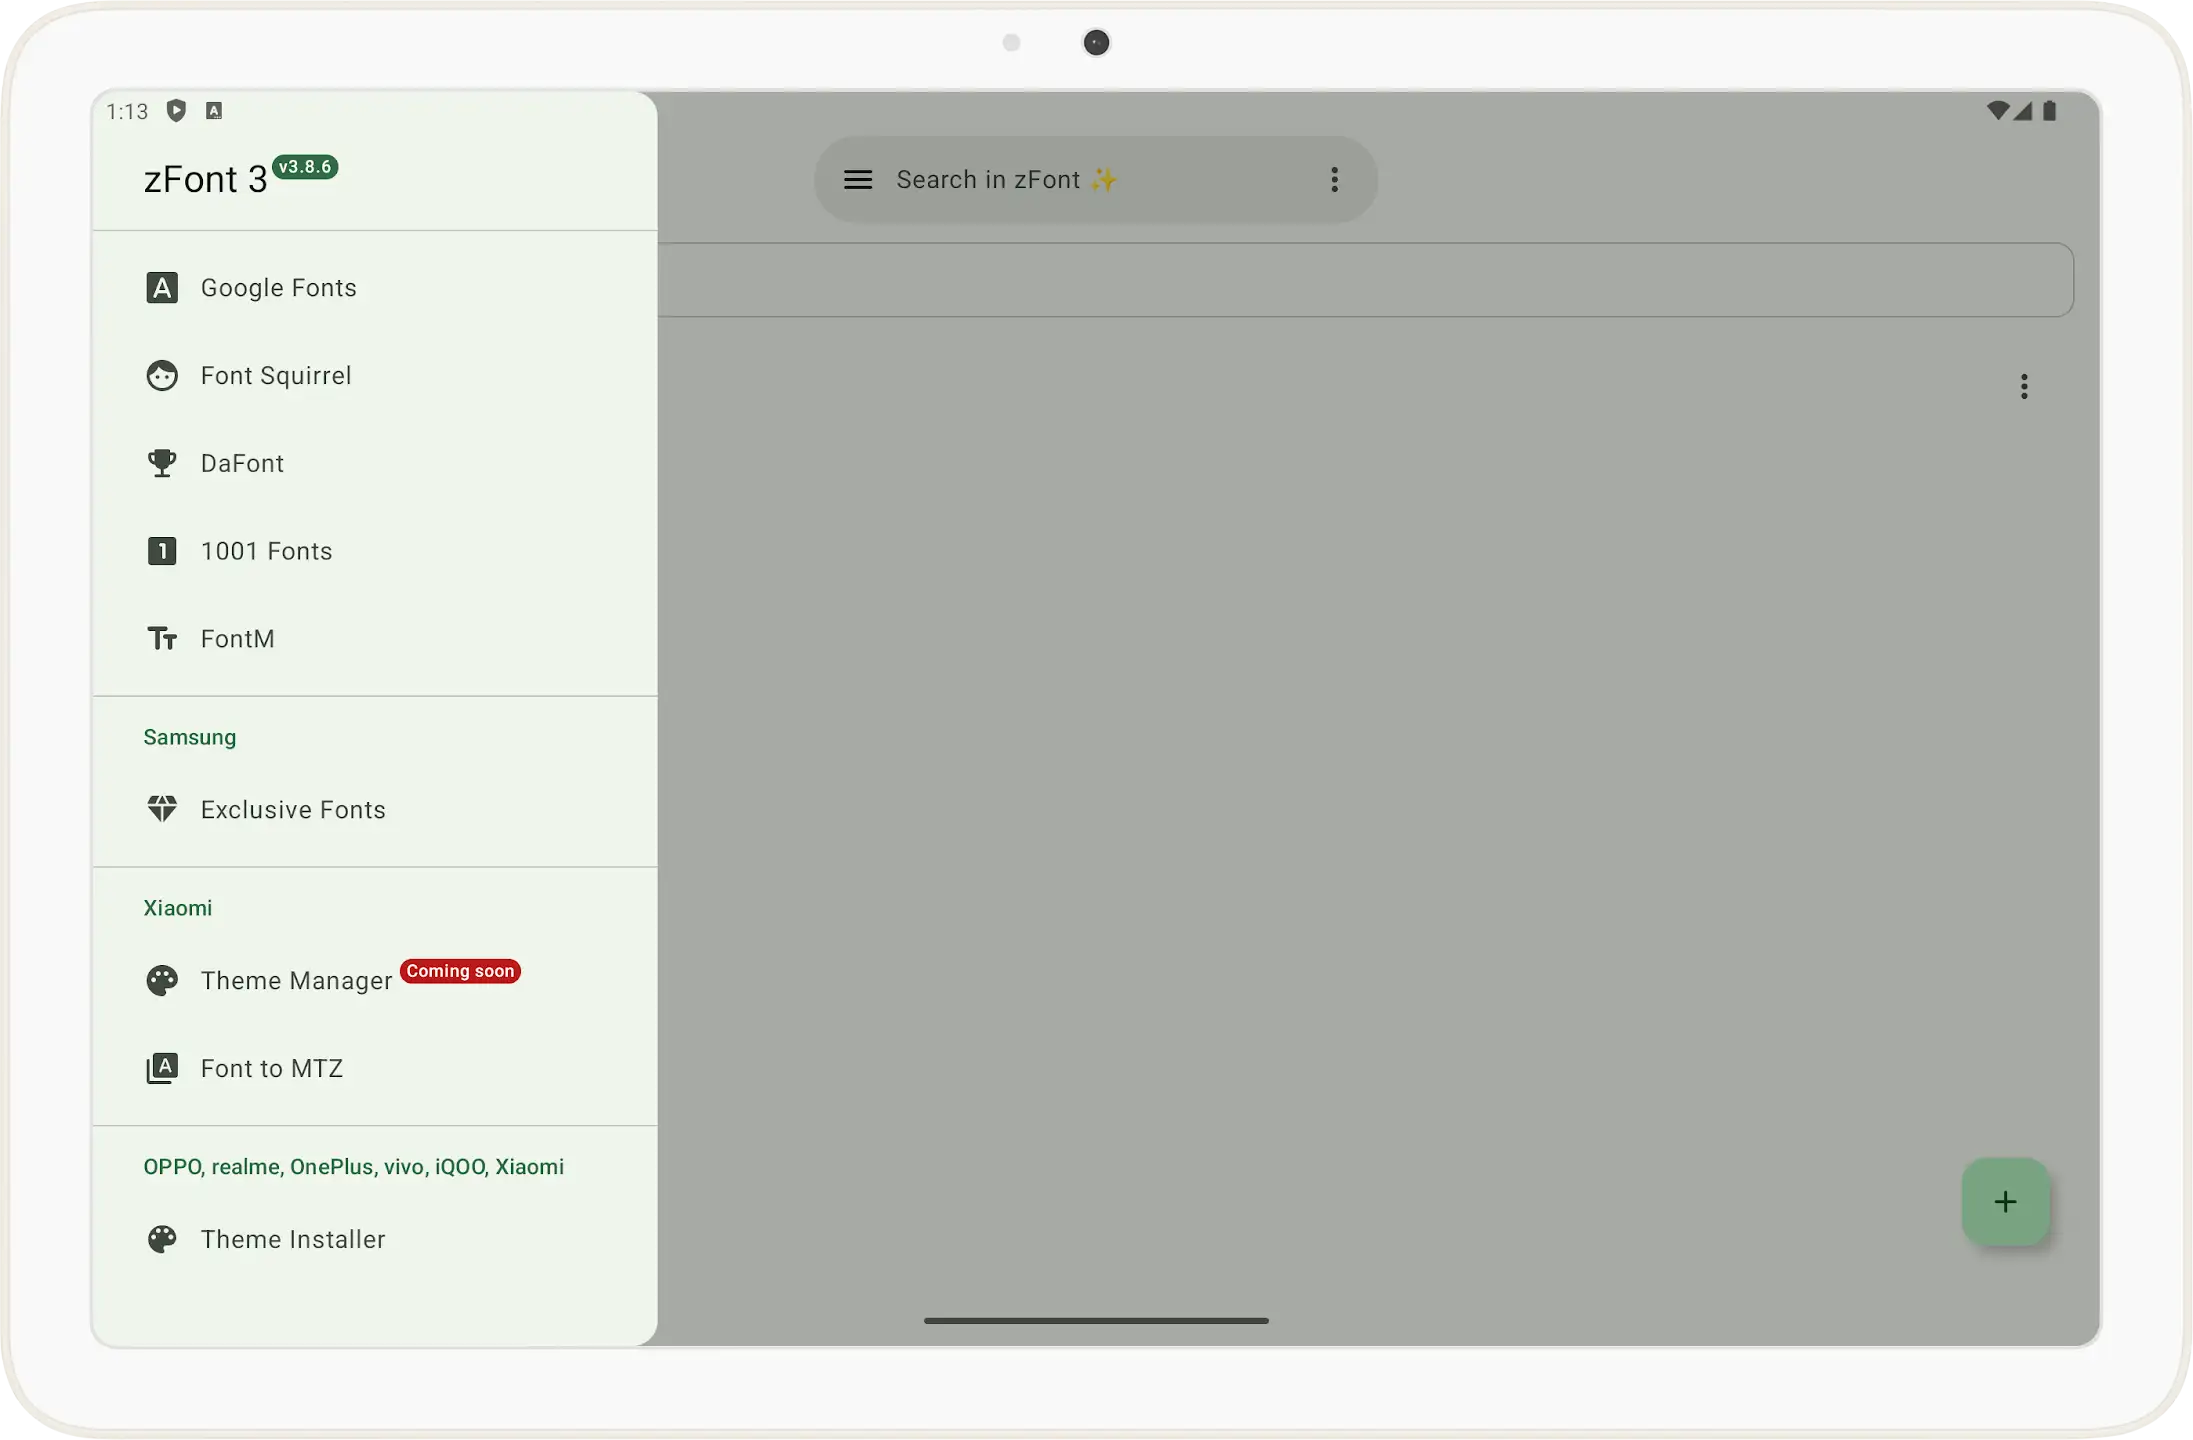Tap the zFont 3 drawer title
This screenshot has height=1440, width=2193.
point(205,180)
